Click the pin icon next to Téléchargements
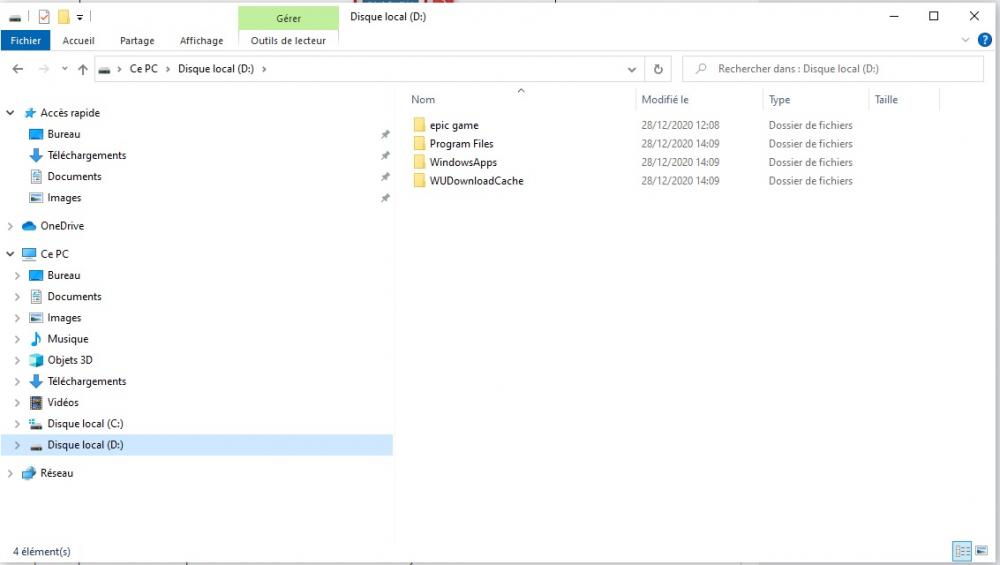 [x=385, y=156]
